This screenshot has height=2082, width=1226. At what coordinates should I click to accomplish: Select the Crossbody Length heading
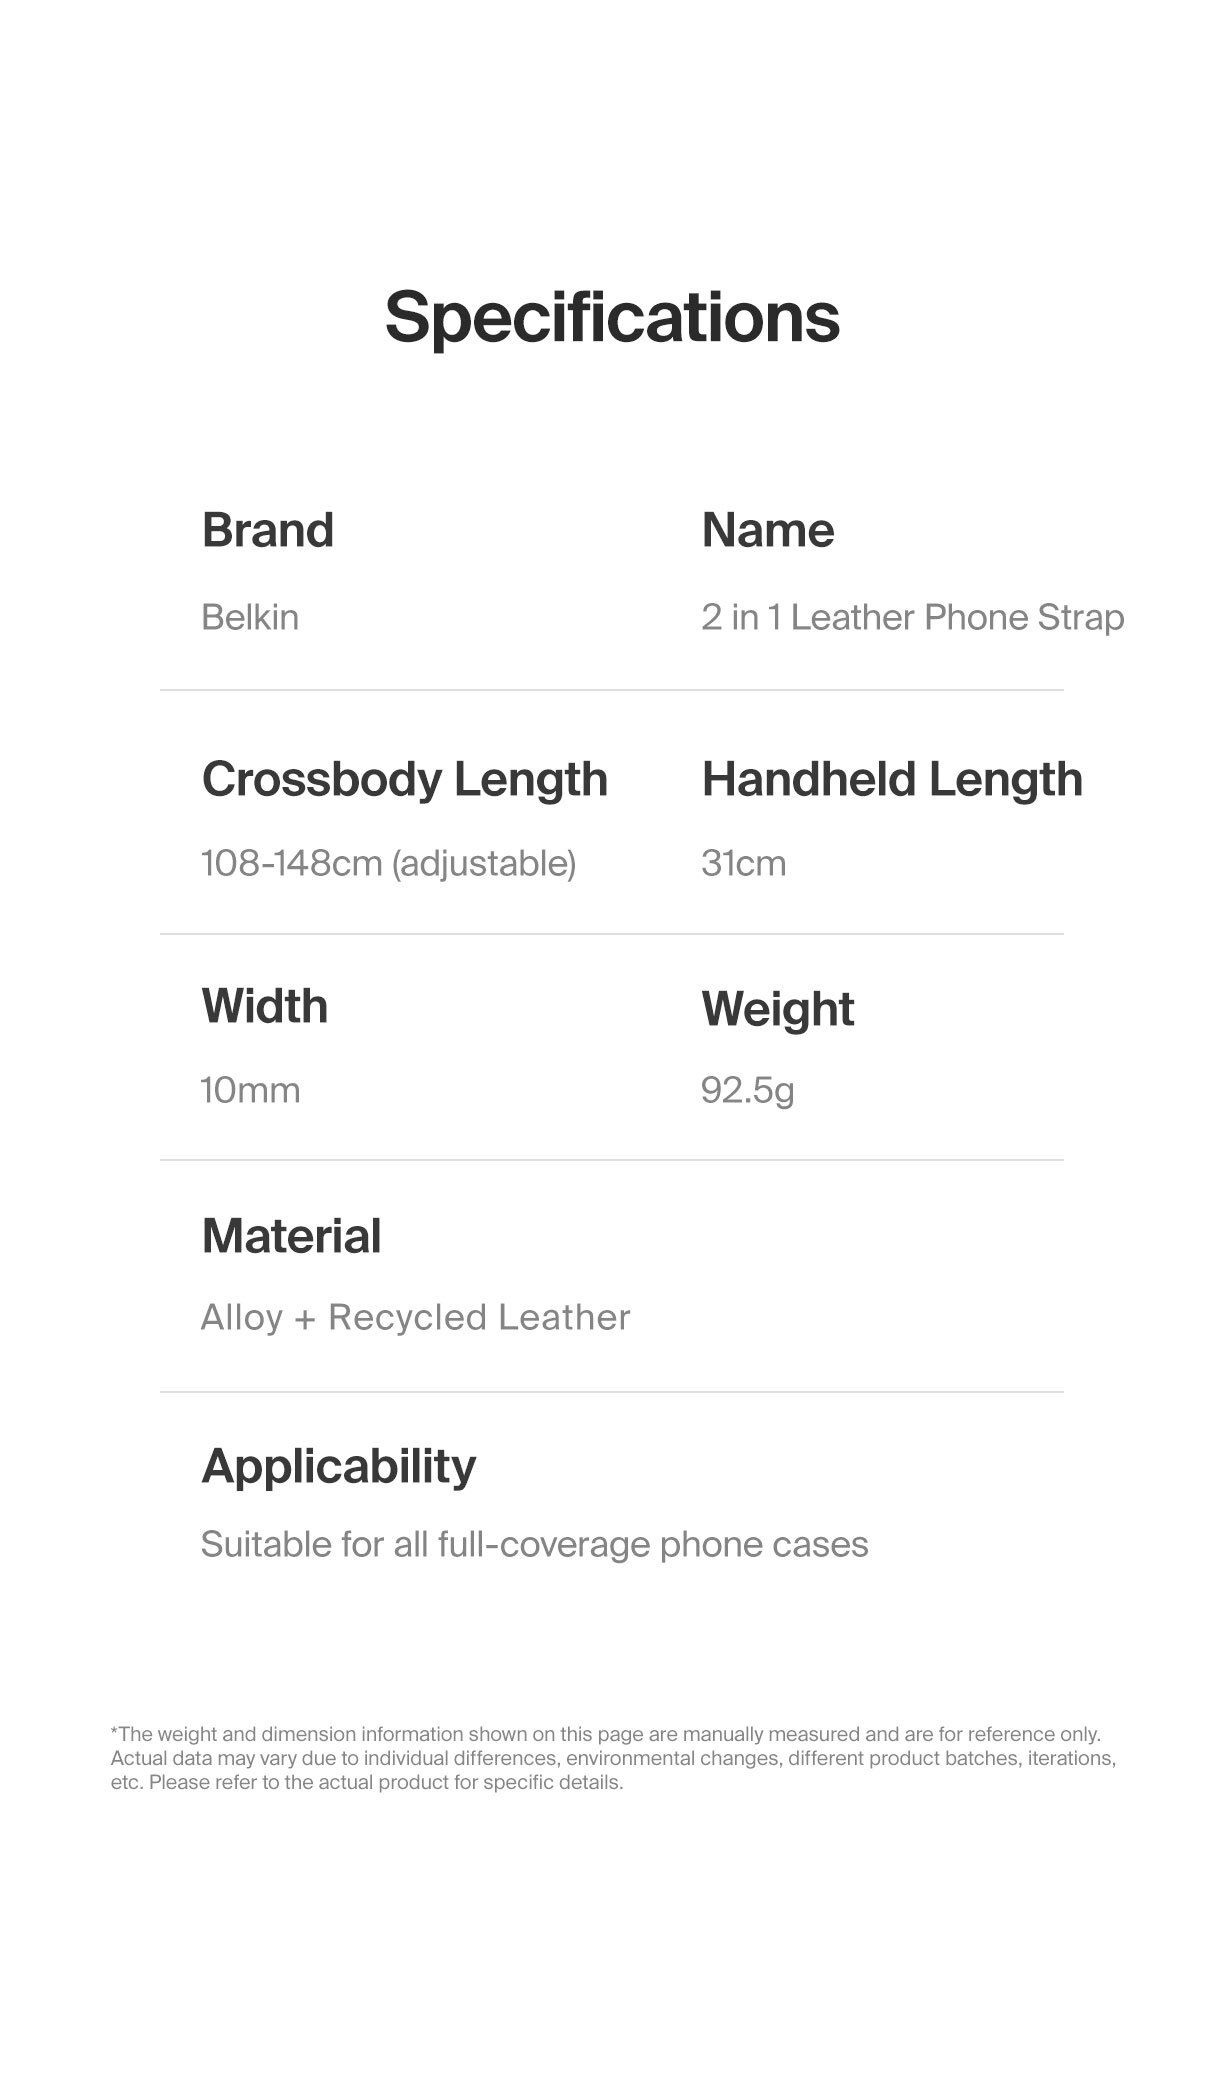coord(404,779)
